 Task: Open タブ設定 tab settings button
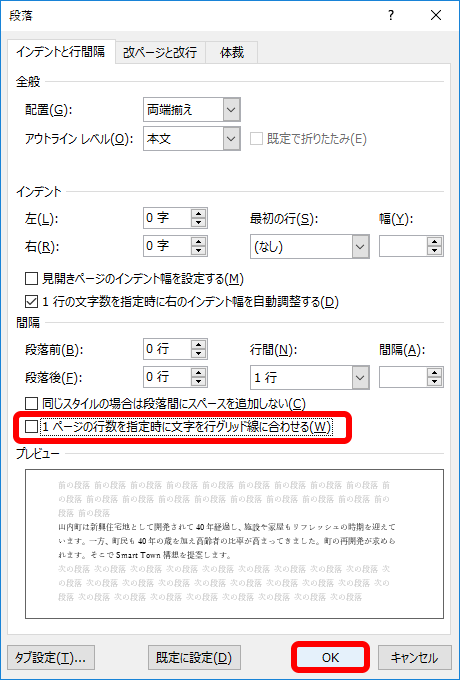coord(51,657)
